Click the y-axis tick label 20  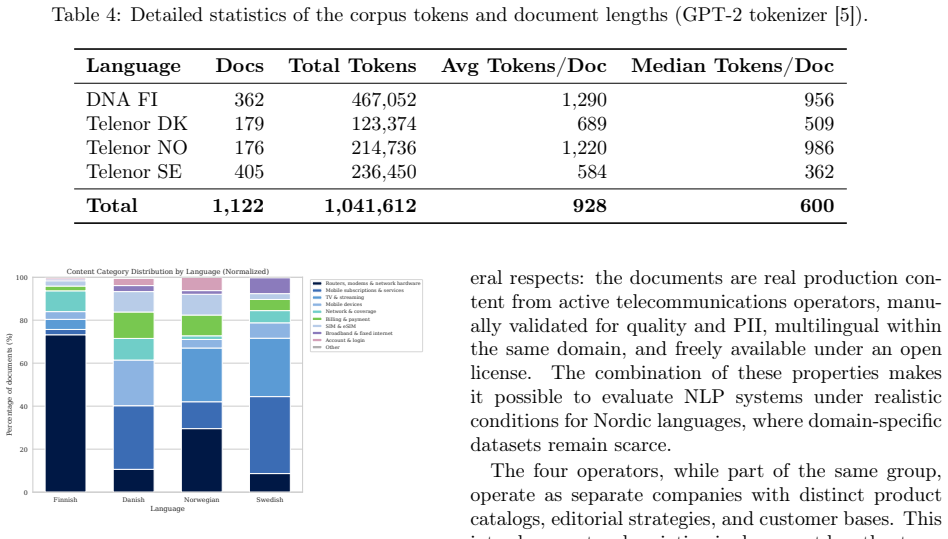pos(24,450)
